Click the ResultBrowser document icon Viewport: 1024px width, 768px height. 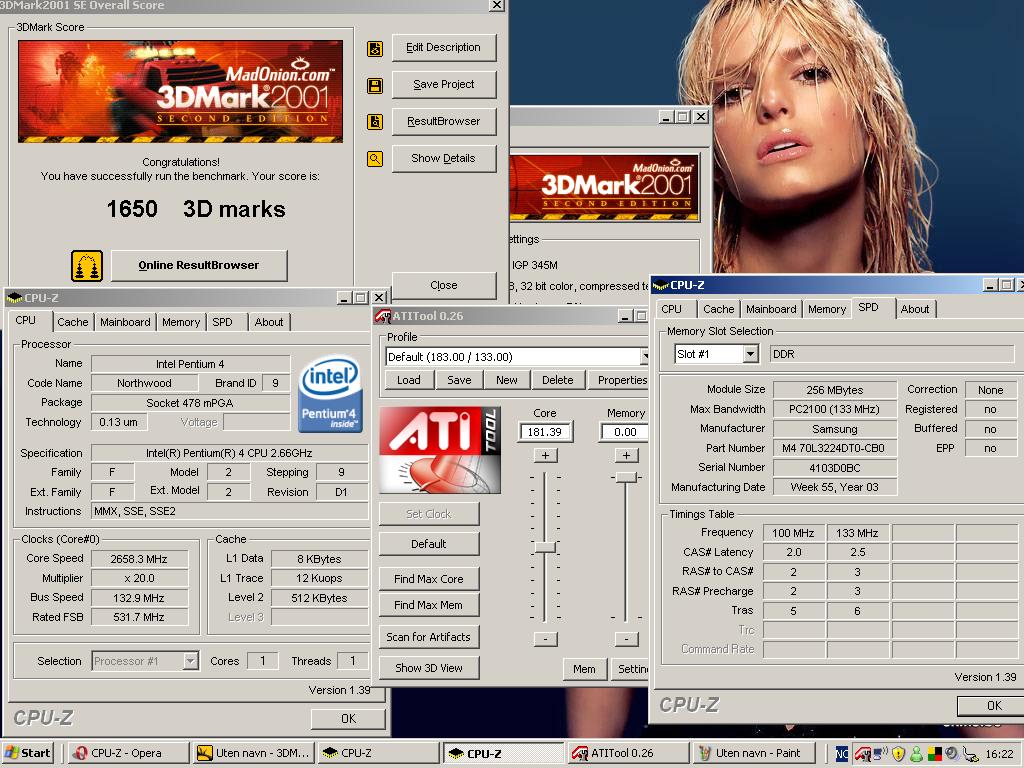click(375, 122)
